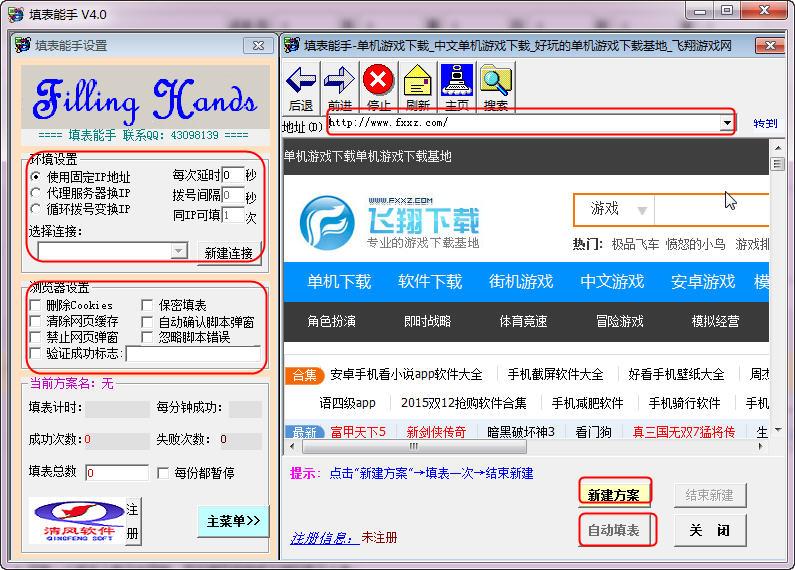Viewport: 795px width, 570px height.
Task: Select the 即时战略 category
Action: 427,321
